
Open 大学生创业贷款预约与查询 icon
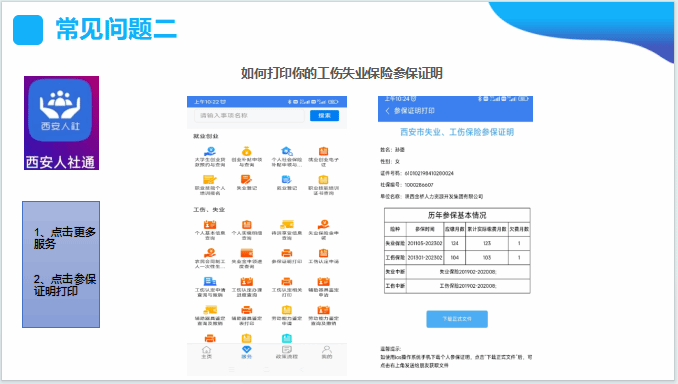(x=210, y=151)
